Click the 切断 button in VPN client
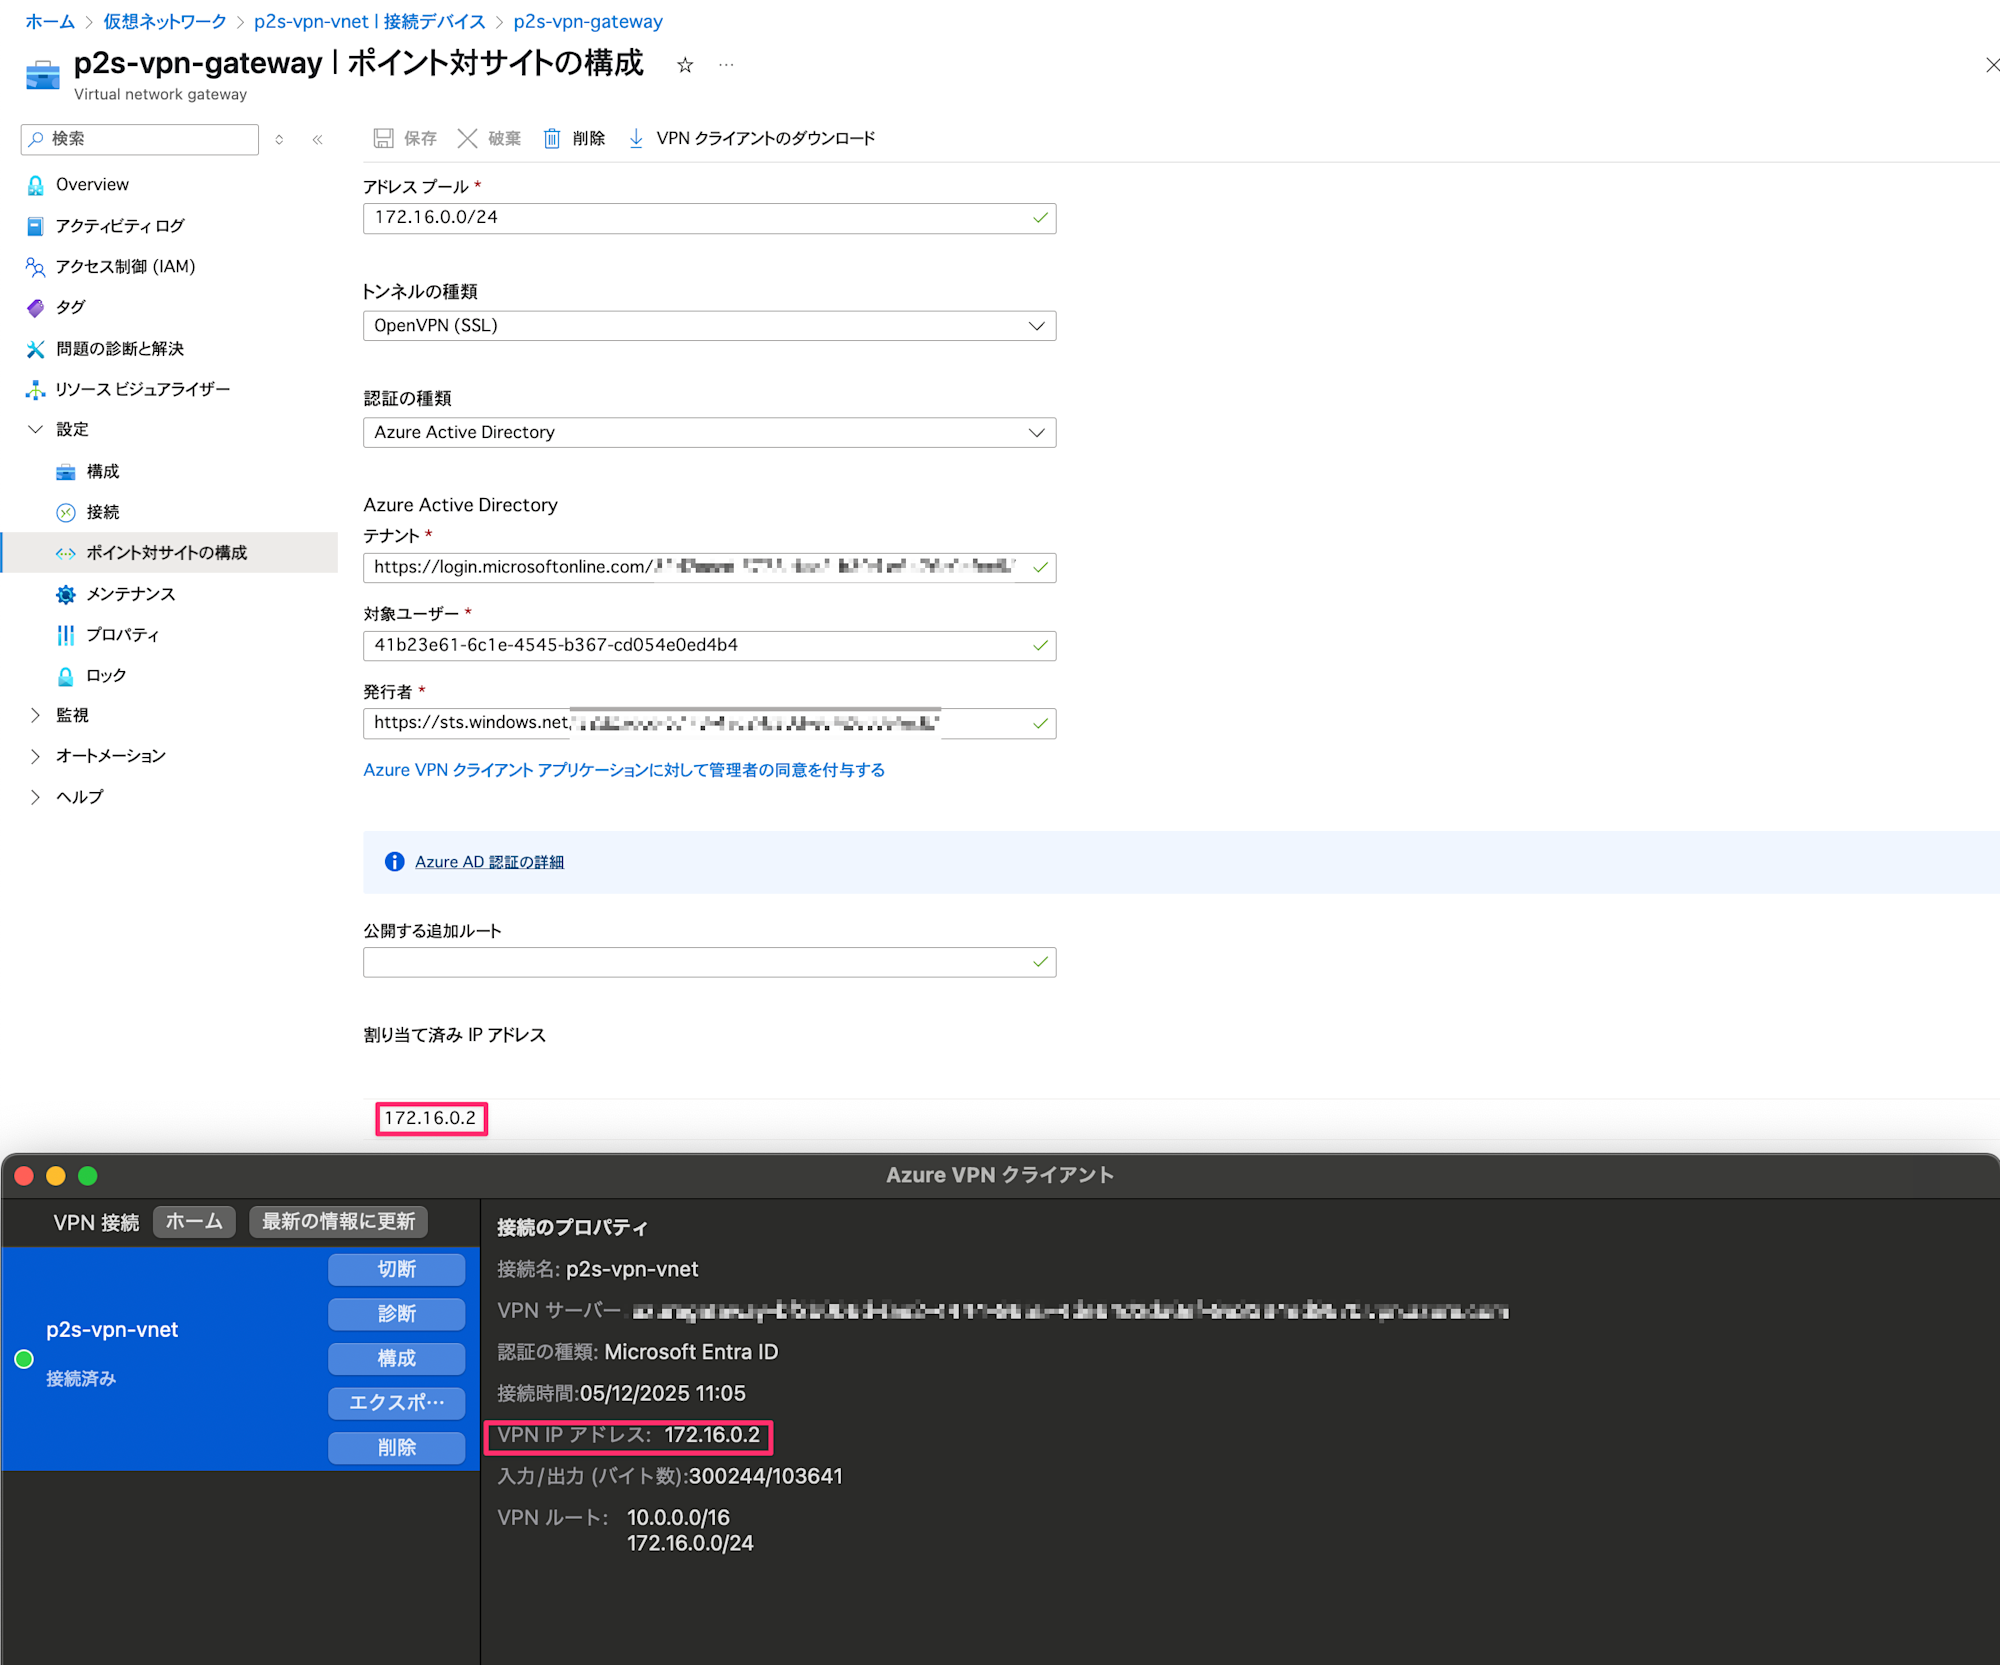Image resolution: width=2000 pixels, height=1665 pixels. click(x=397, y=1270)
